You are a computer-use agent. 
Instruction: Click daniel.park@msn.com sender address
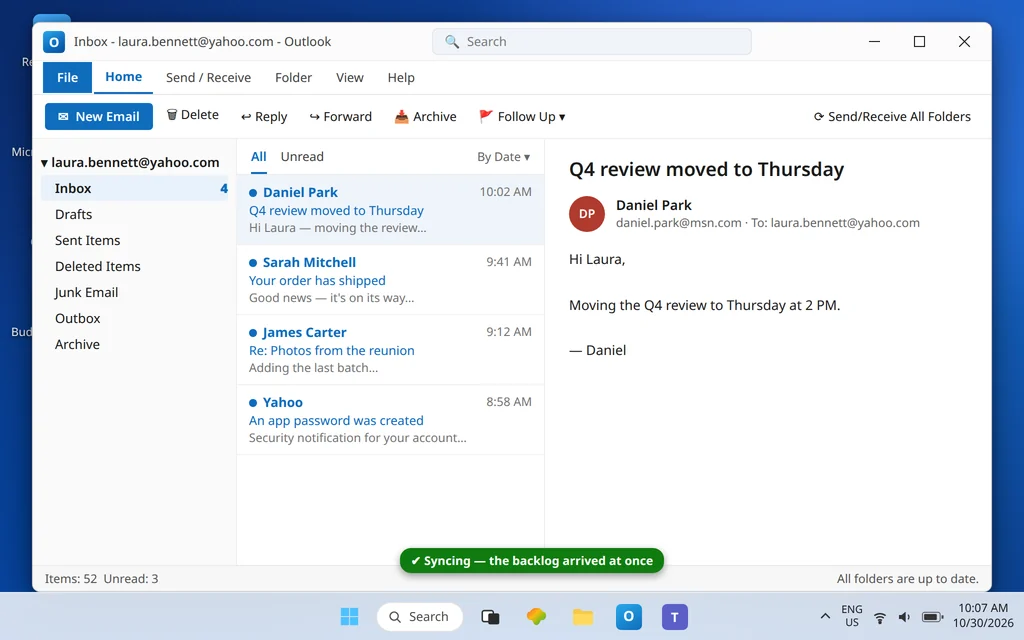679,223
